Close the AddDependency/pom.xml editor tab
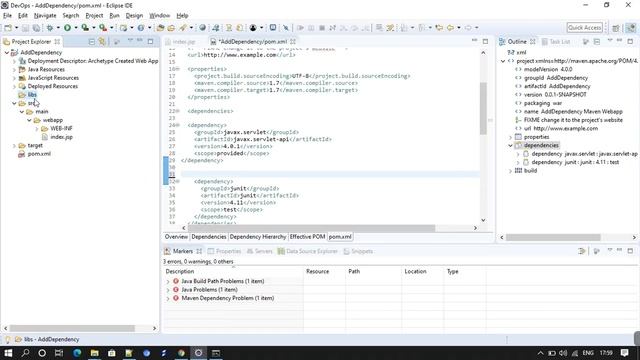Viewport: 640px width, 360px height. point(293,42)
